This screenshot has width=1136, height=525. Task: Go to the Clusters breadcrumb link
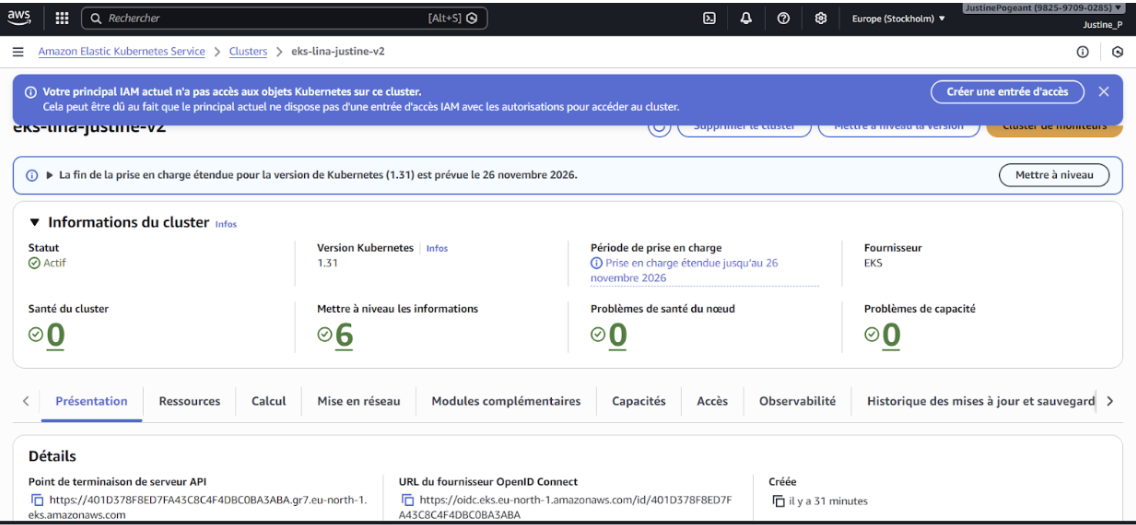[x=248, y=52]
